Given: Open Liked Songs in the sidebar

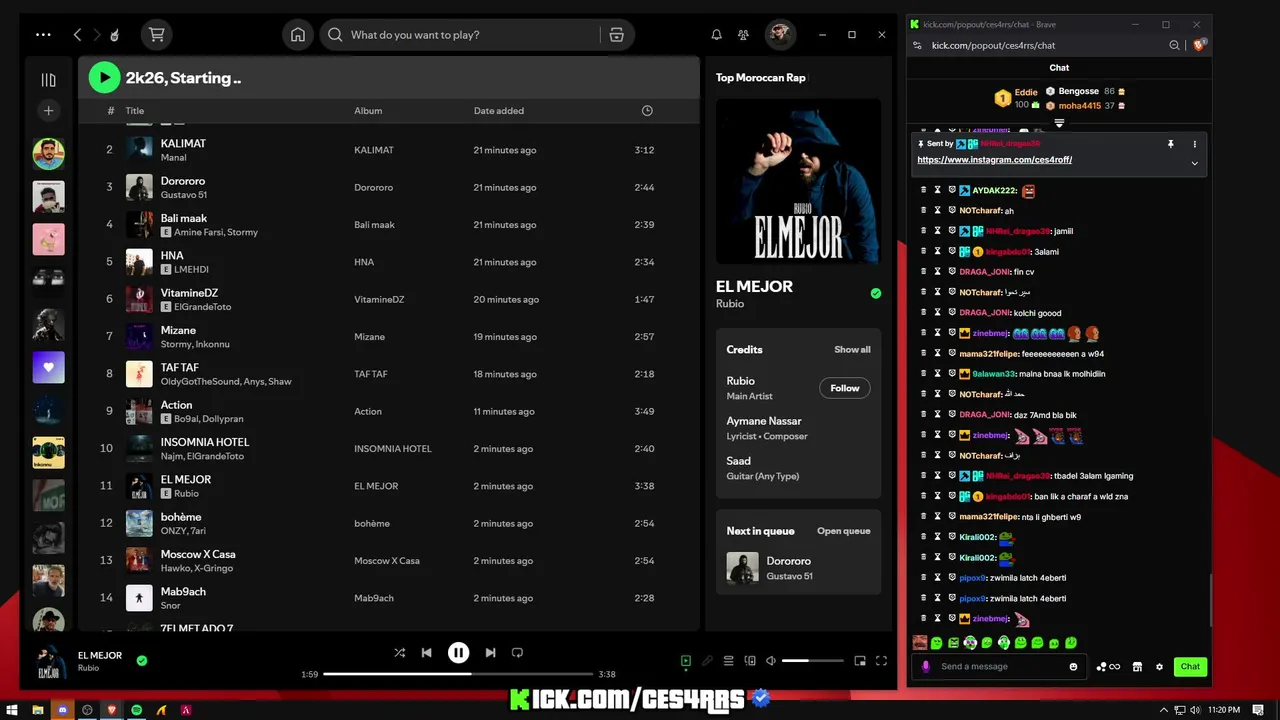Looking at the screenshot, I should point(48,367).
